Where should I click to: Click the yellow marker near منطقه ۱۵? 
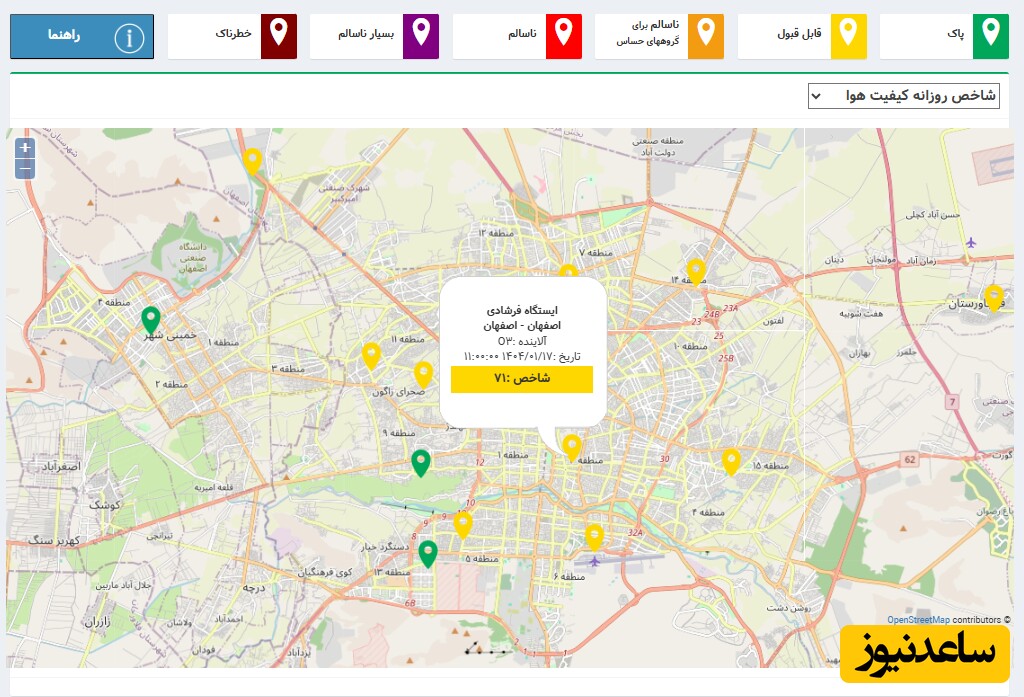pos(731,461)
